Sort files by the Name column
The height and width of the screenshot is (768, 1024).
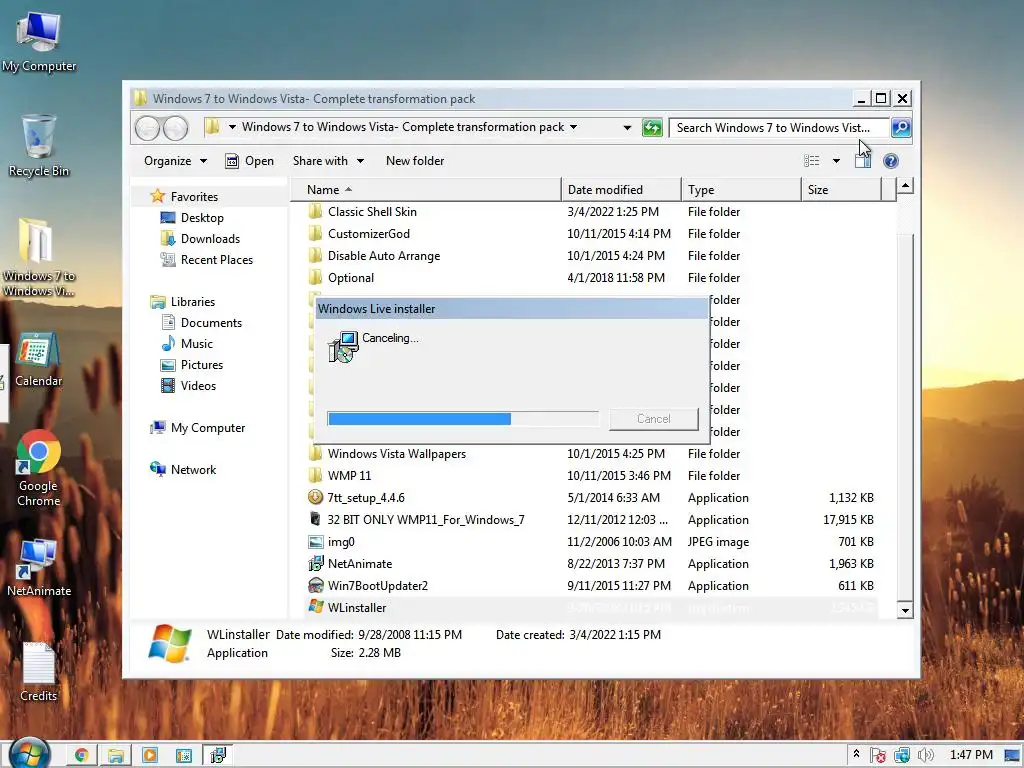point(426,189)
